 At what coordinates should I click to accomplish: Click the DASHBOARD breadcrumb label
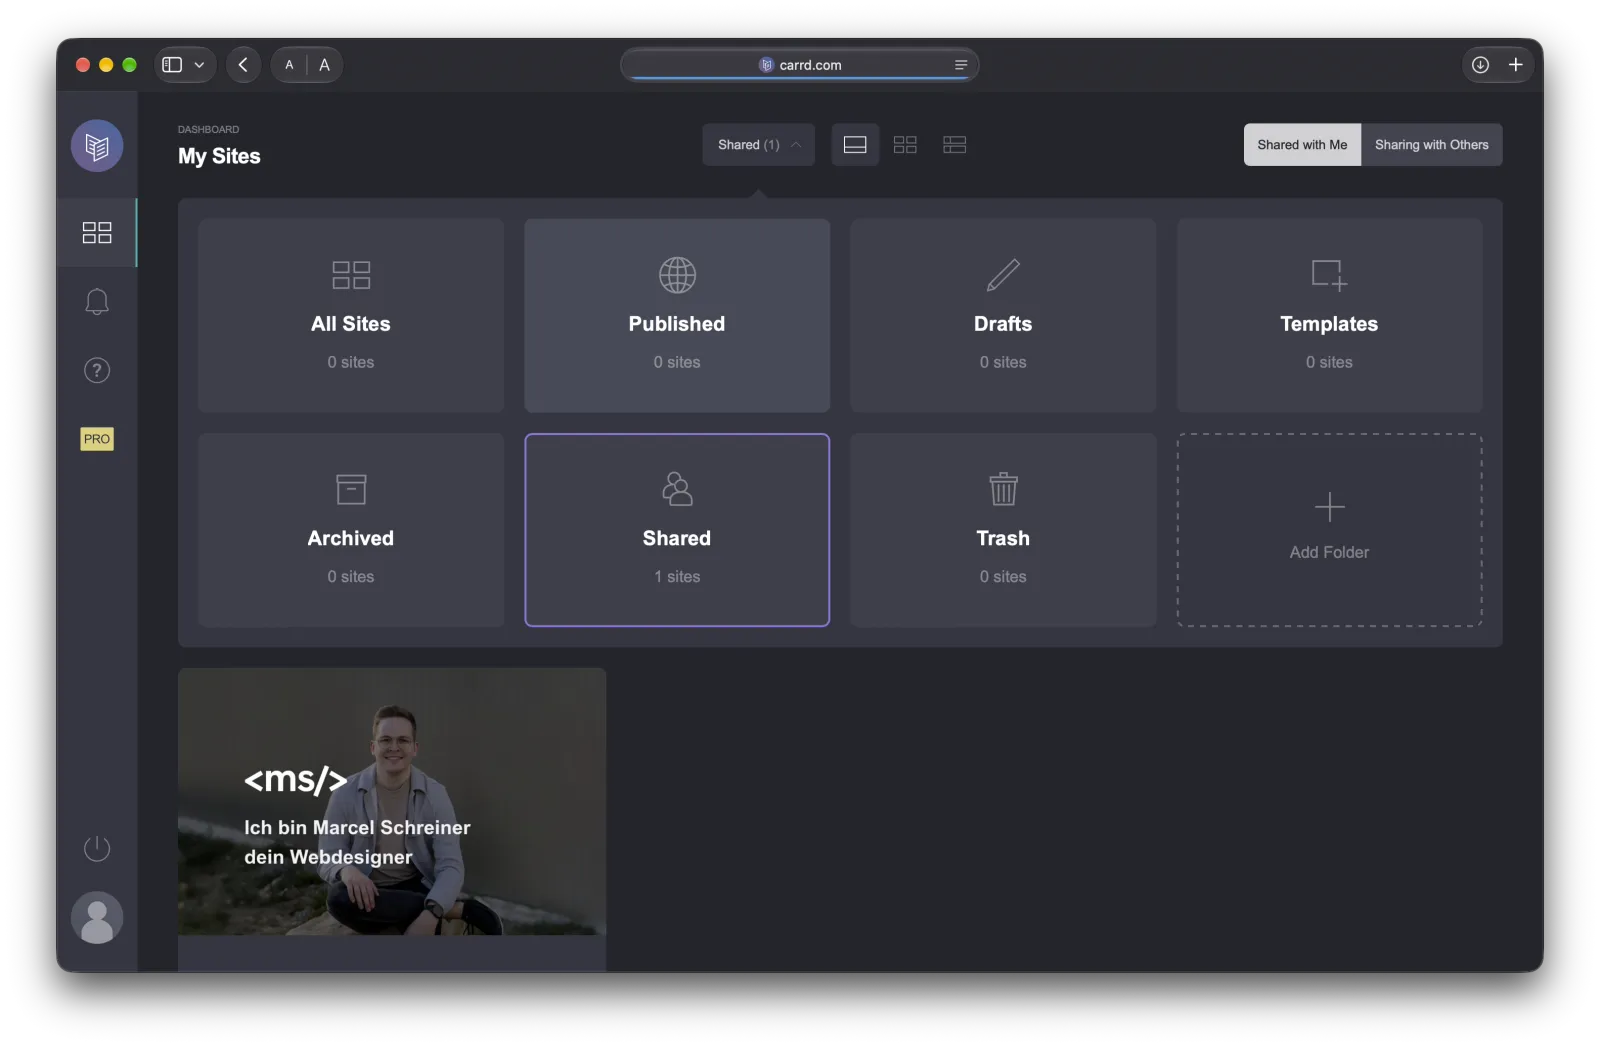208,130
